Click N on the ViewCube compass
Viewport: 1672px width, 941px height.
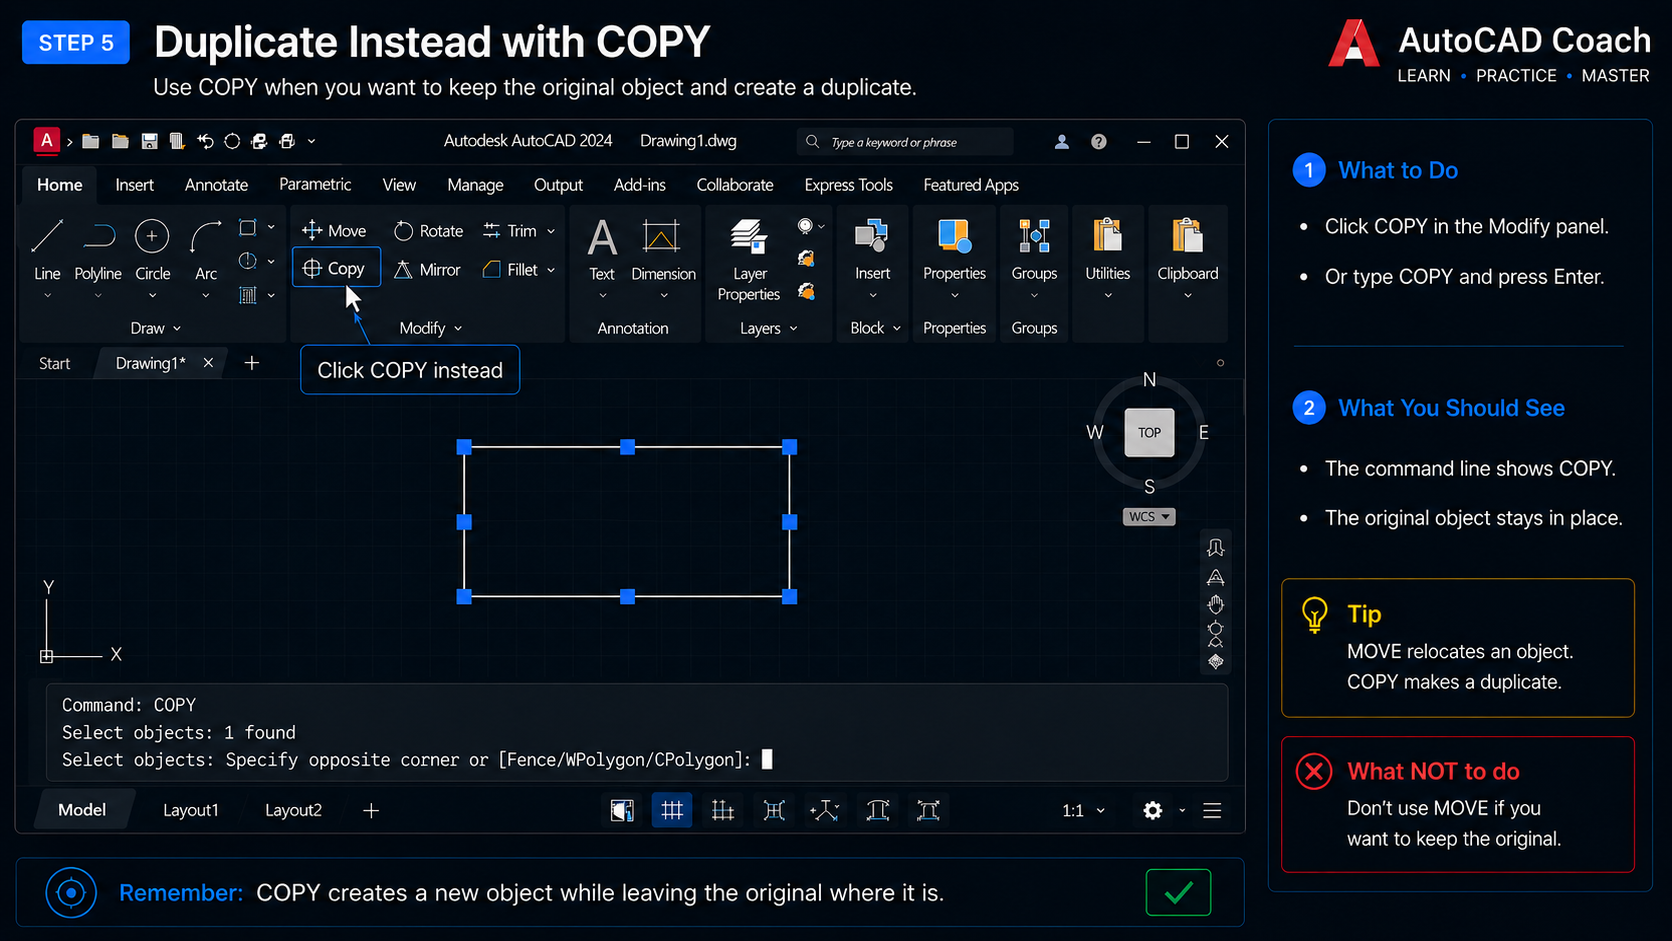[1149, 380]
